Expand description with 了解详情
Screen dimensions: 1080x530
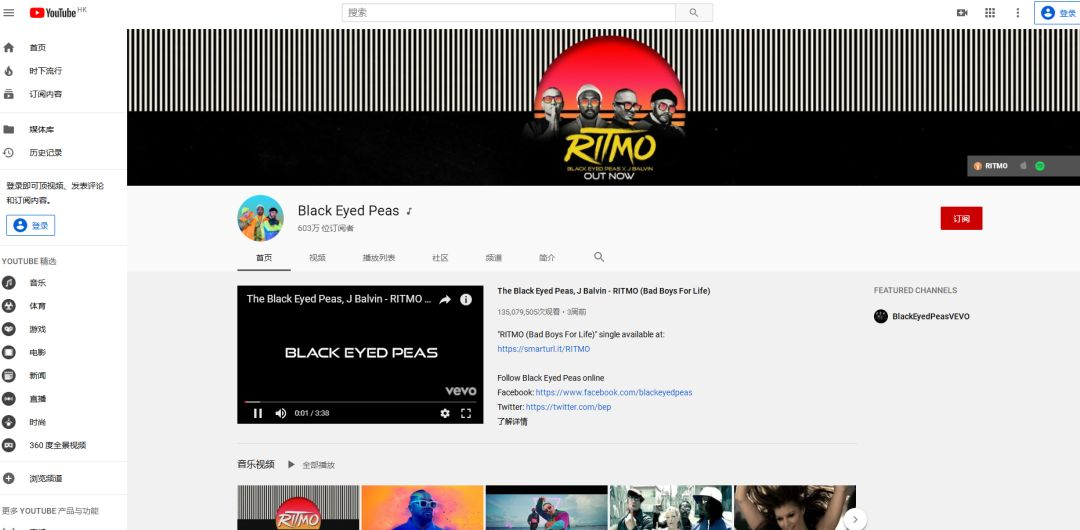click(512, 422)
